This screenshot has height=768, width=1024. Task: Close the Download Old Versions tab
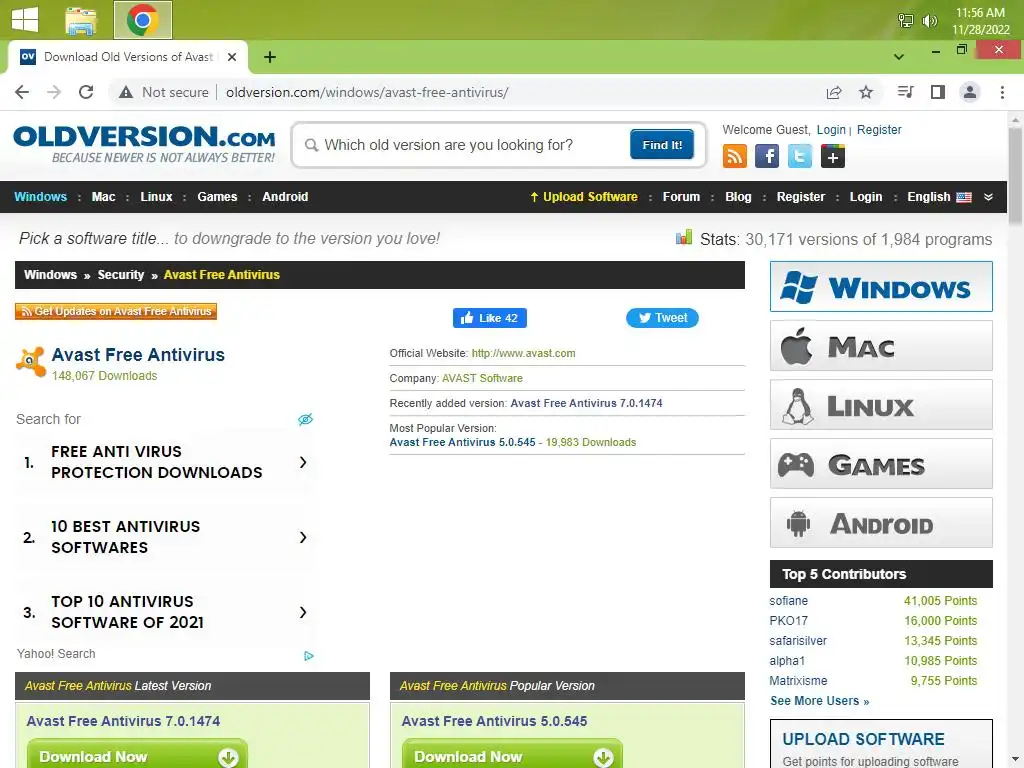(x=232, y=57)
